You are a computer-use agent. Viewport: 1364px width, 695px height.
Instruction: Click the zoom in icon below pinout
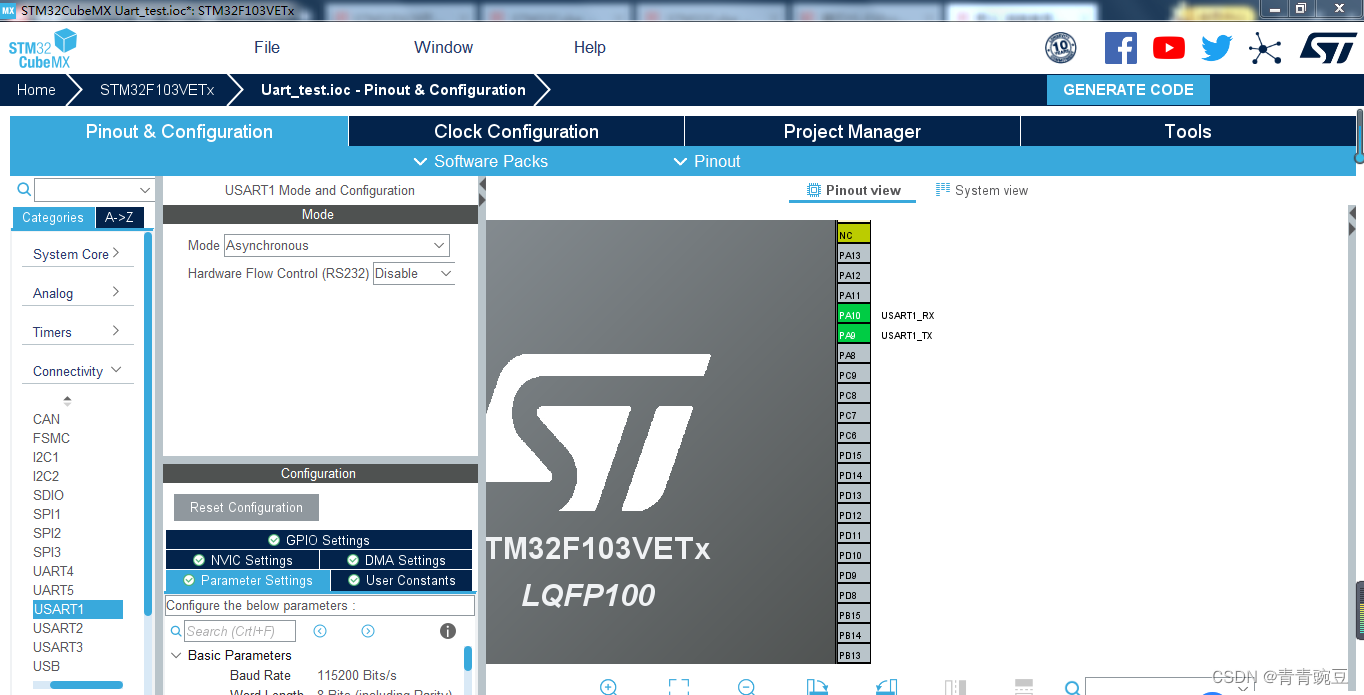(x=608, y=687)
